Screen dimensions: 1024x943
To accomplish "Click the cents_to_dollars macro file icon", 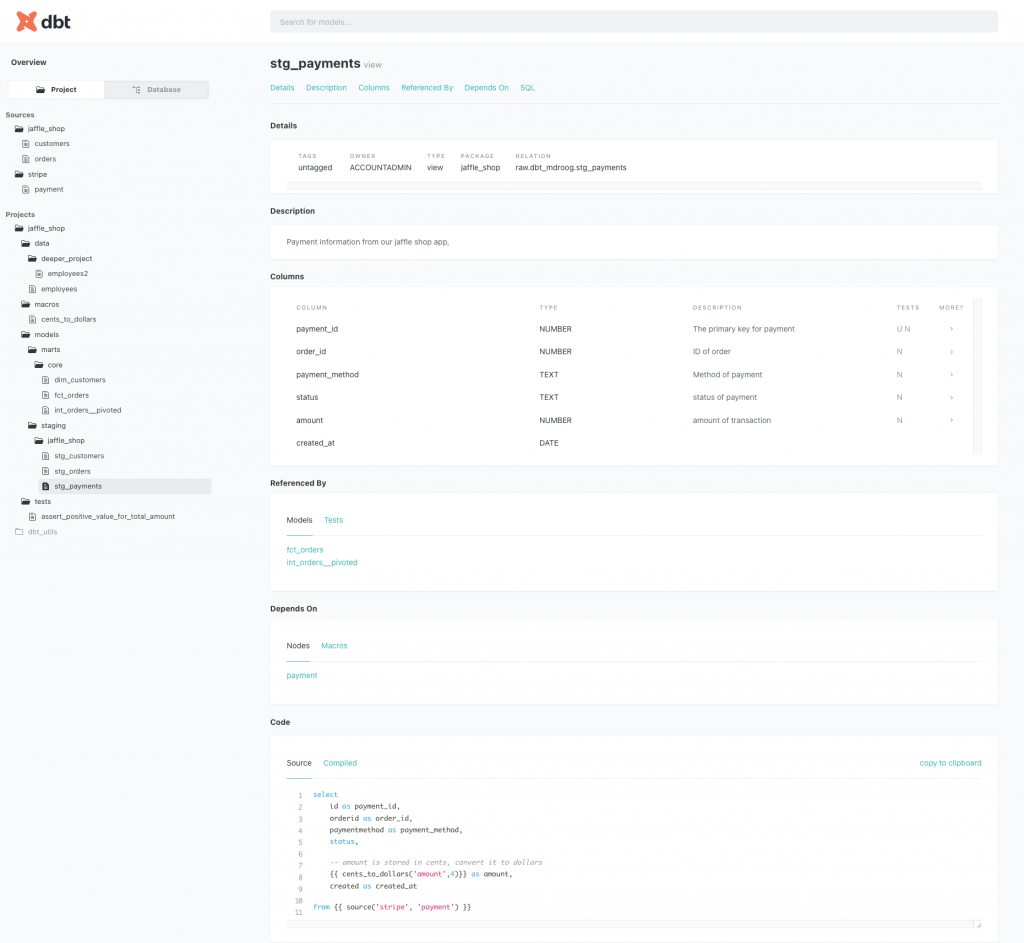I will coord(32,319).
